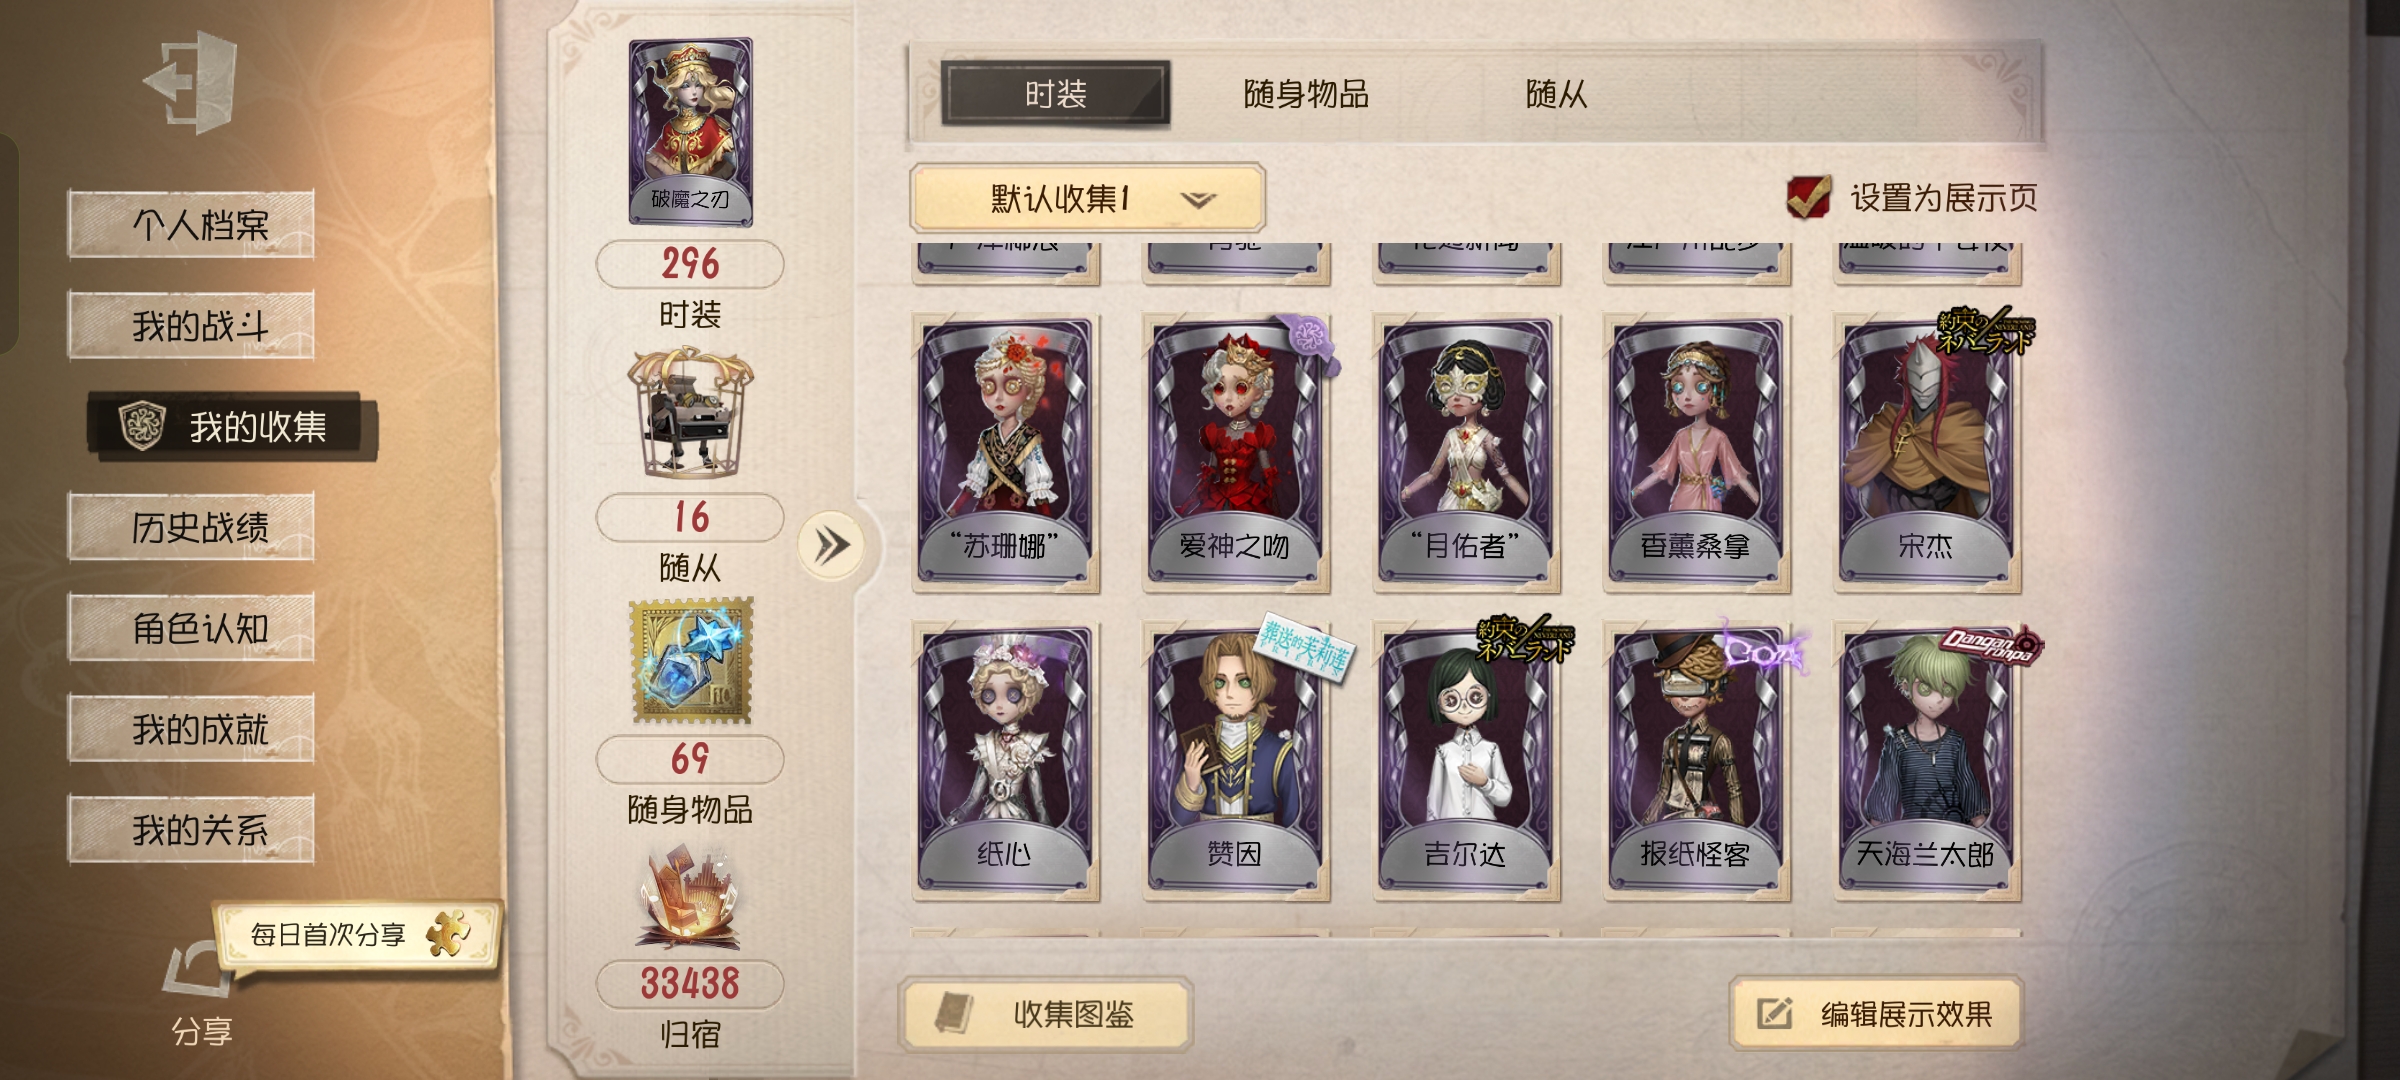Click the share icon at bottom left
The image size is (2400, 1080).
coord(198,969)
